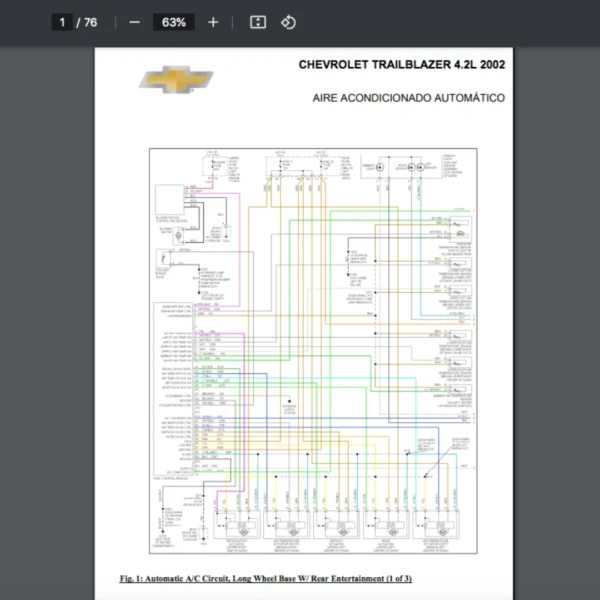The image size is (600, 600).
Task: Select the 63% zoom level field
Action: click(x=174, y=22)
